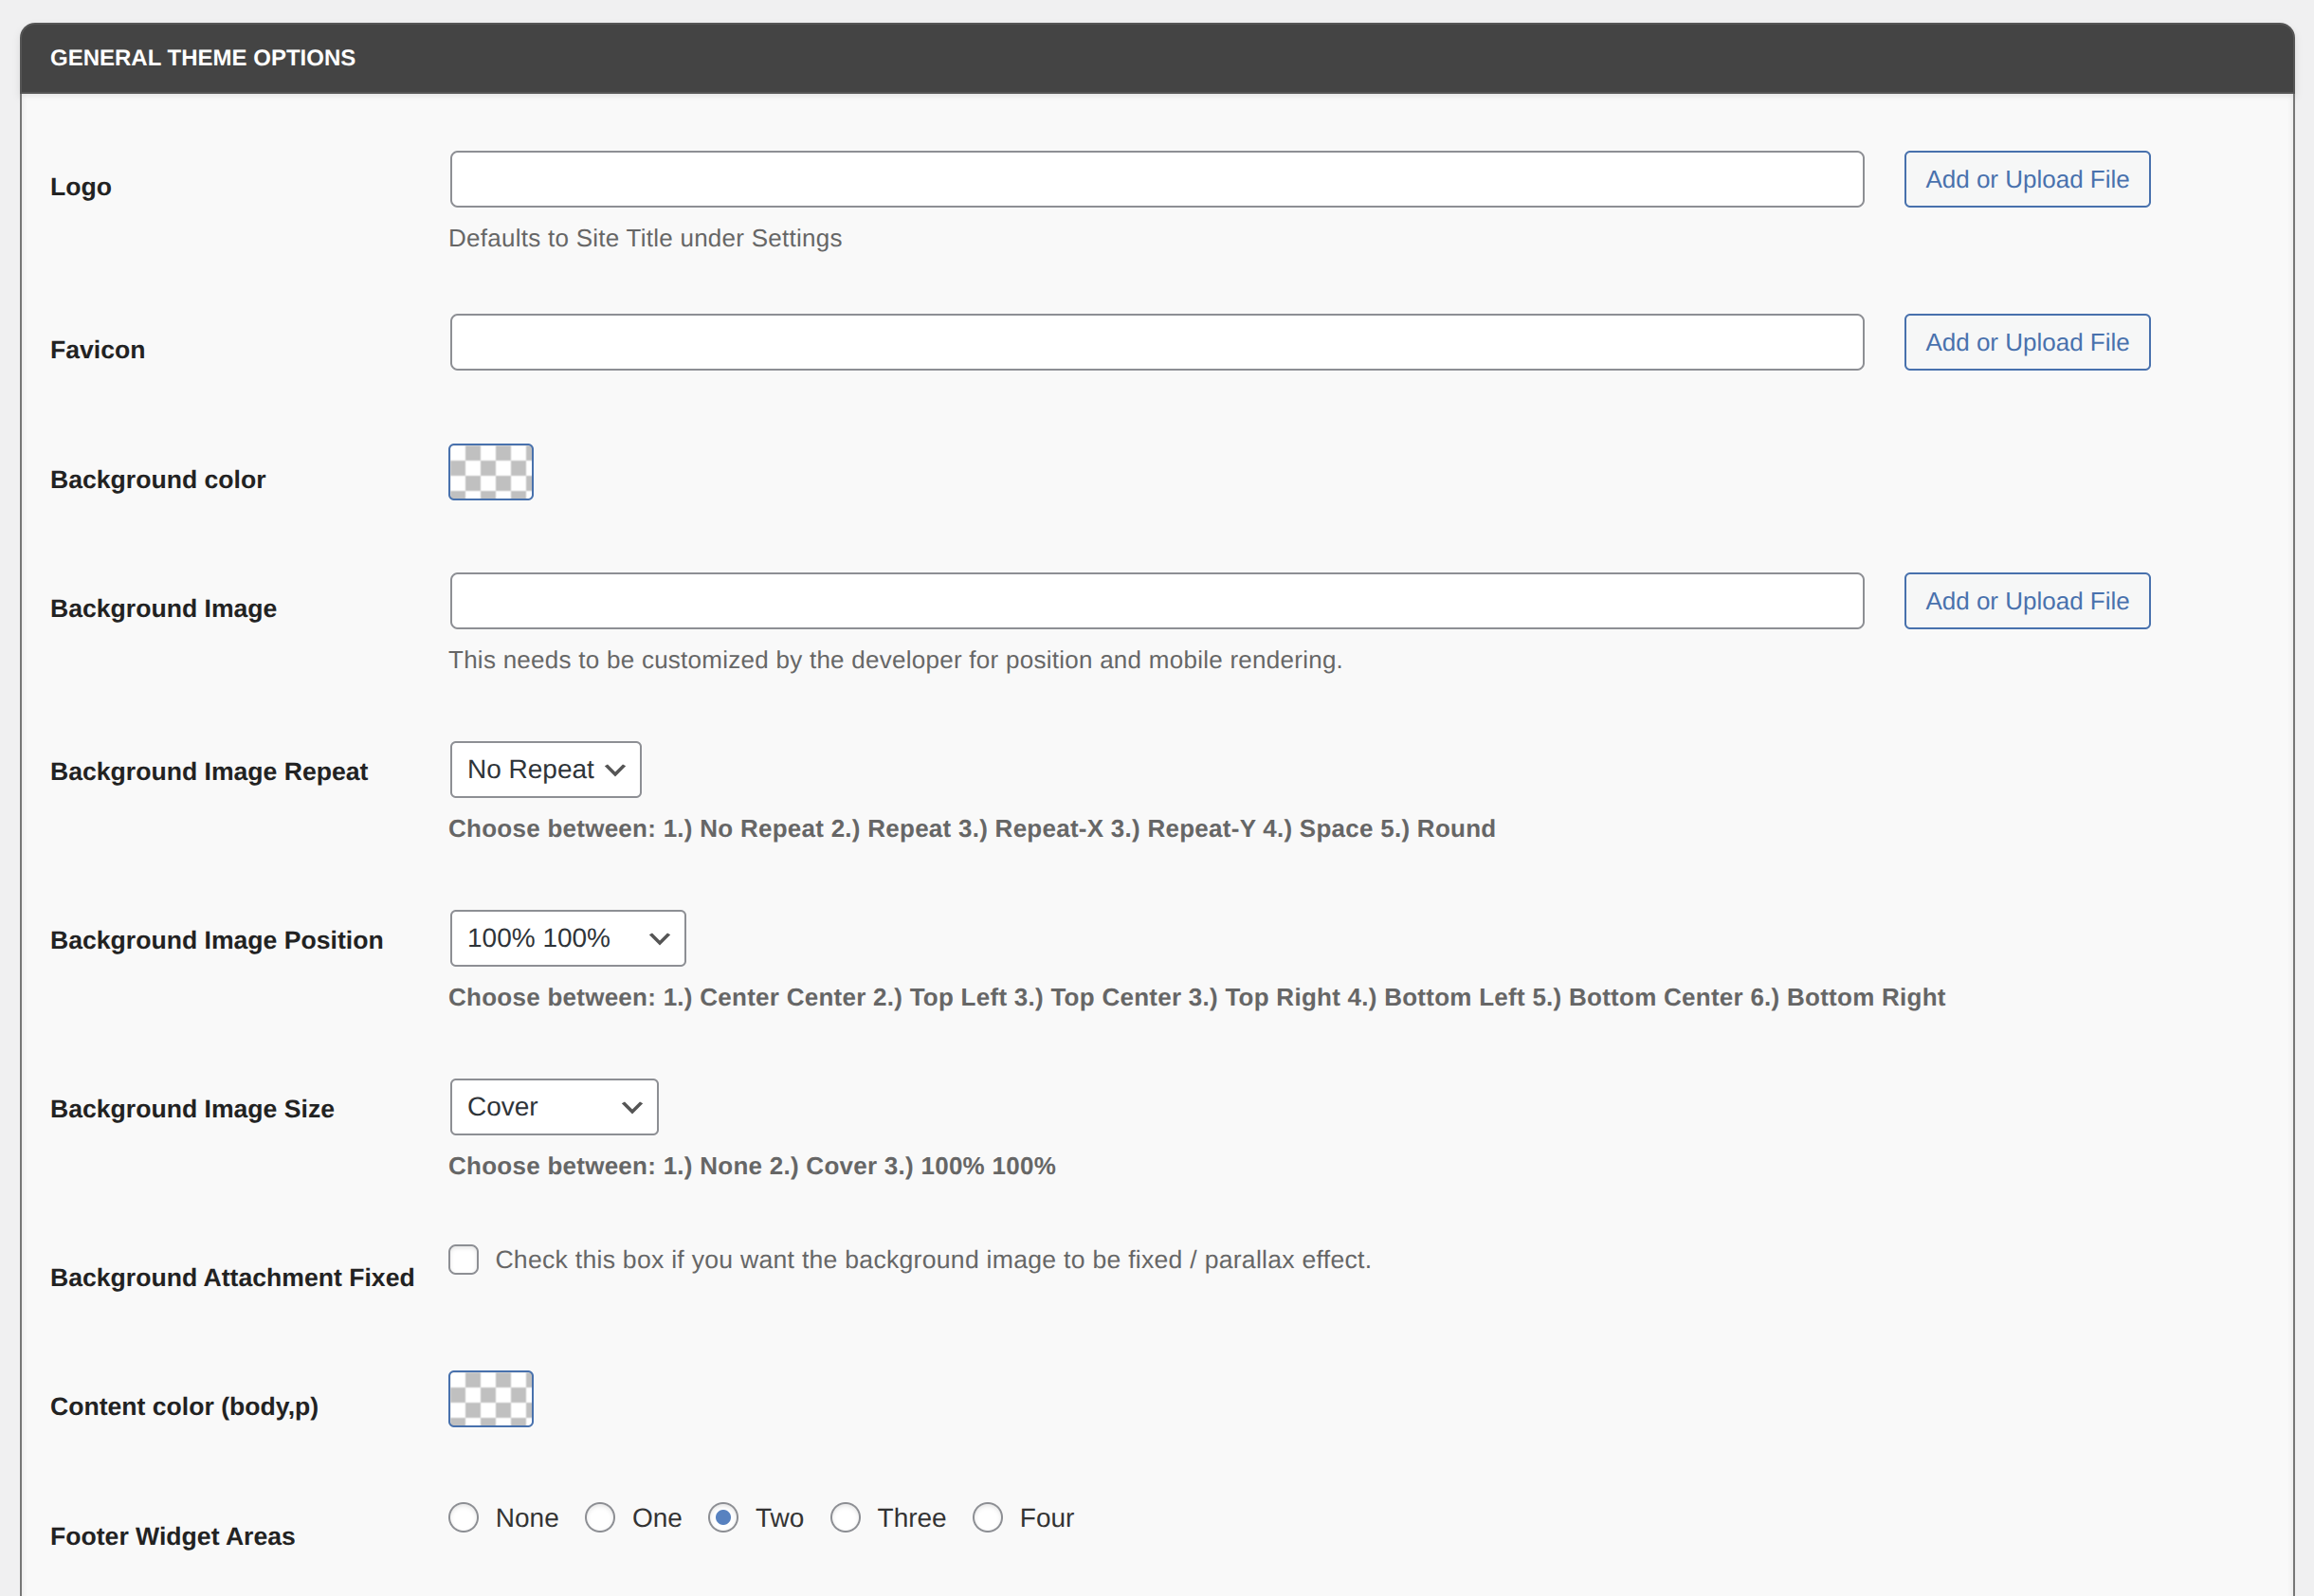Click the Footer Widget Areas label
Viewport: 2314px width, 1596px height.
pos(173,1536)
